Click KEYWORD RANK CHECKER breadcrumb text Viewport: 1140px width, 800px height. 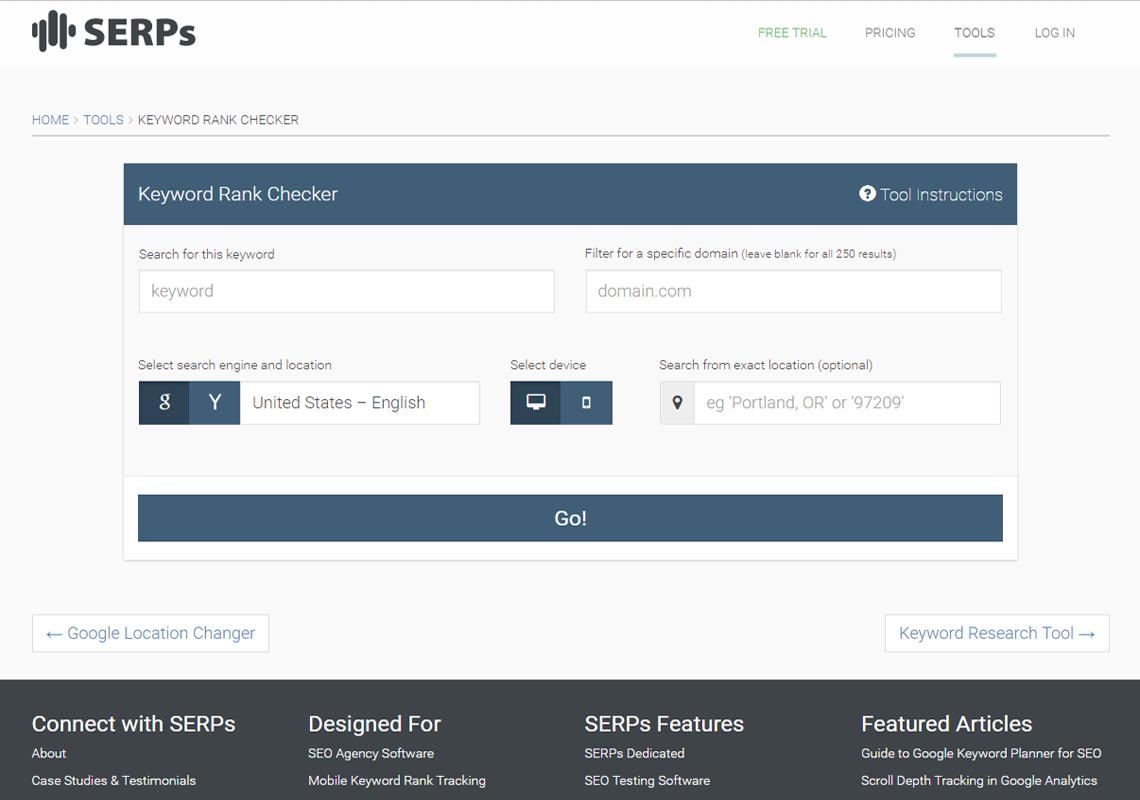tap(218, 120)
